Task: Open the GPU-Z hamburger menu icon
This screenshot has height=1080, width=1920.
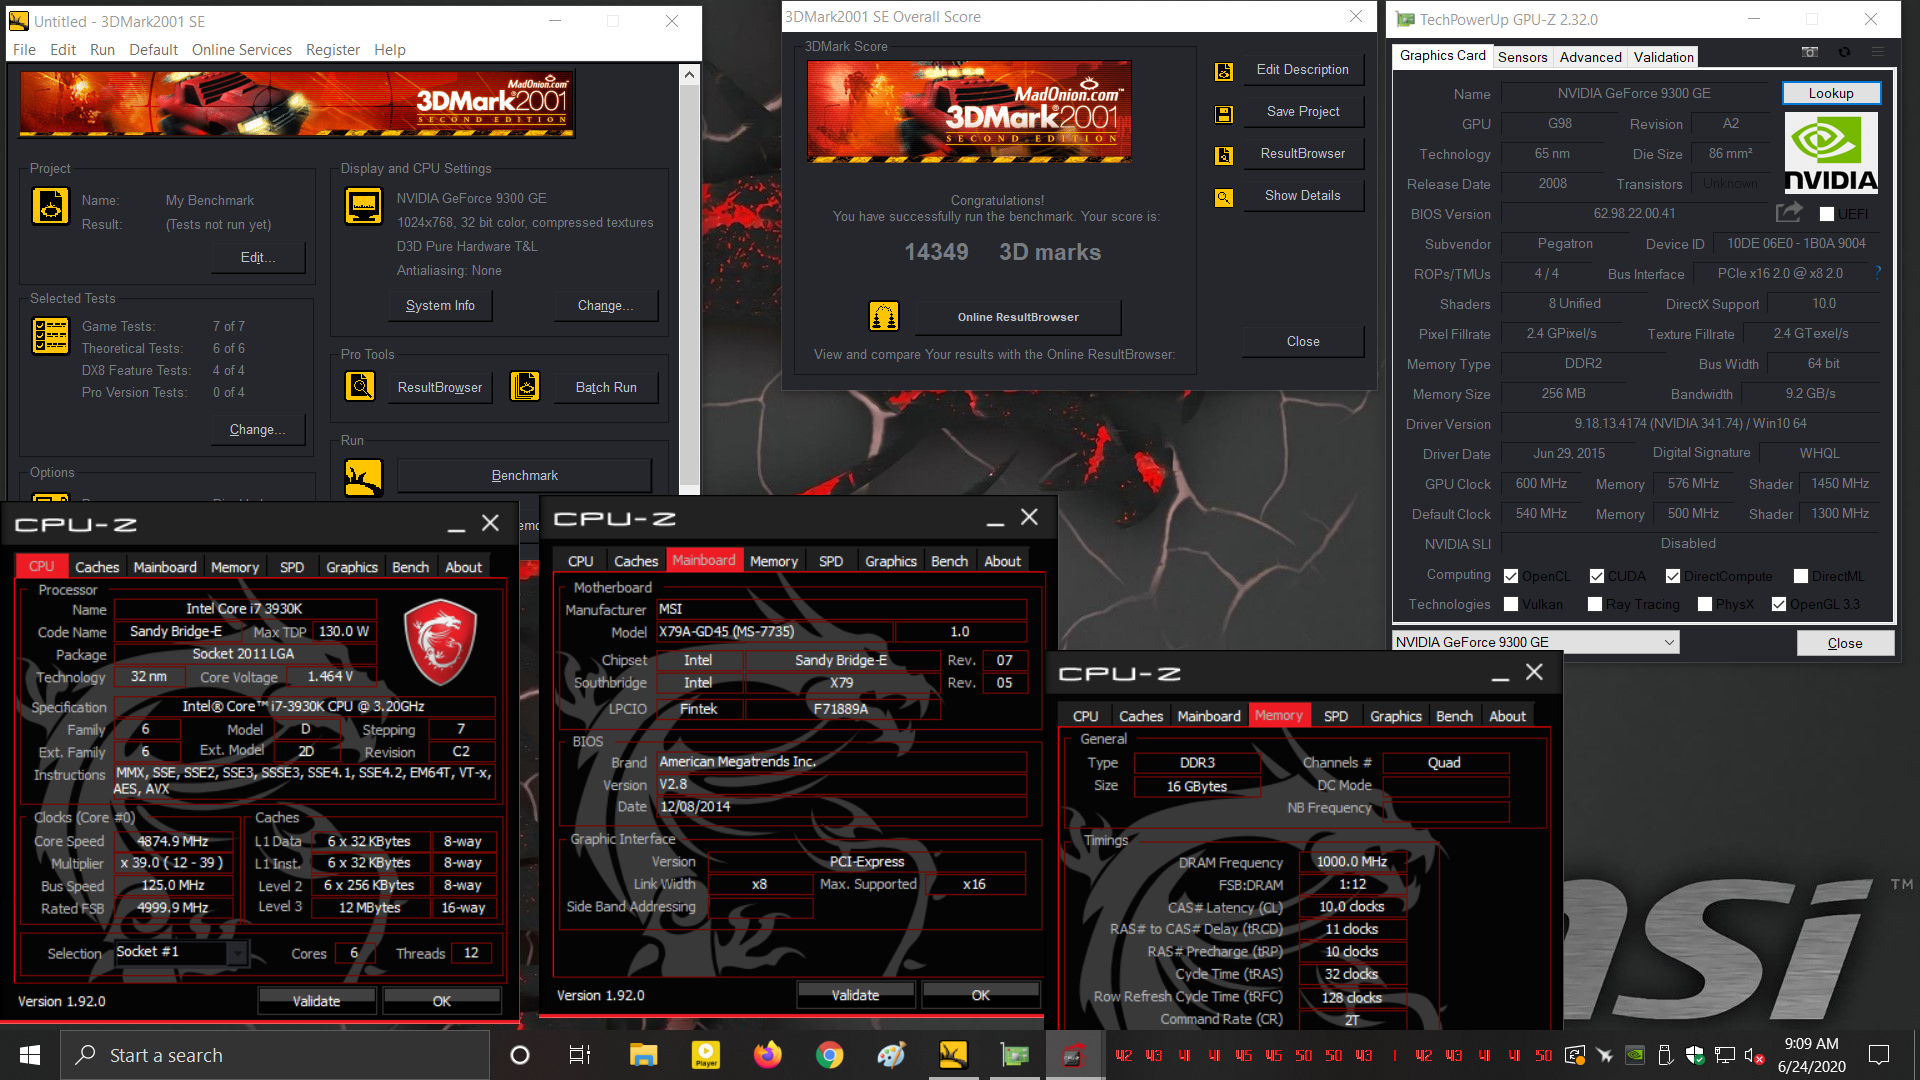Action: coord(1878,52)
